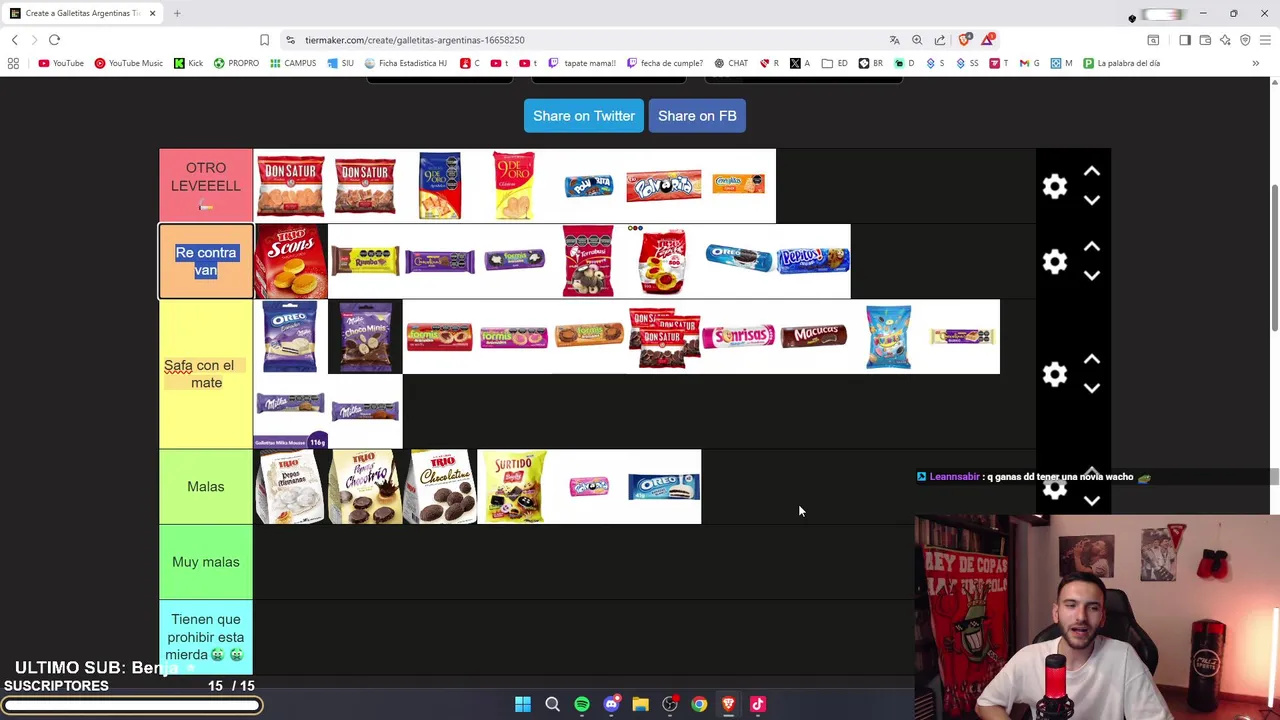The width and height of the screenshot is (1280, 720).
Task: Move Malas row down with arrow
Action: point(1092,501)
